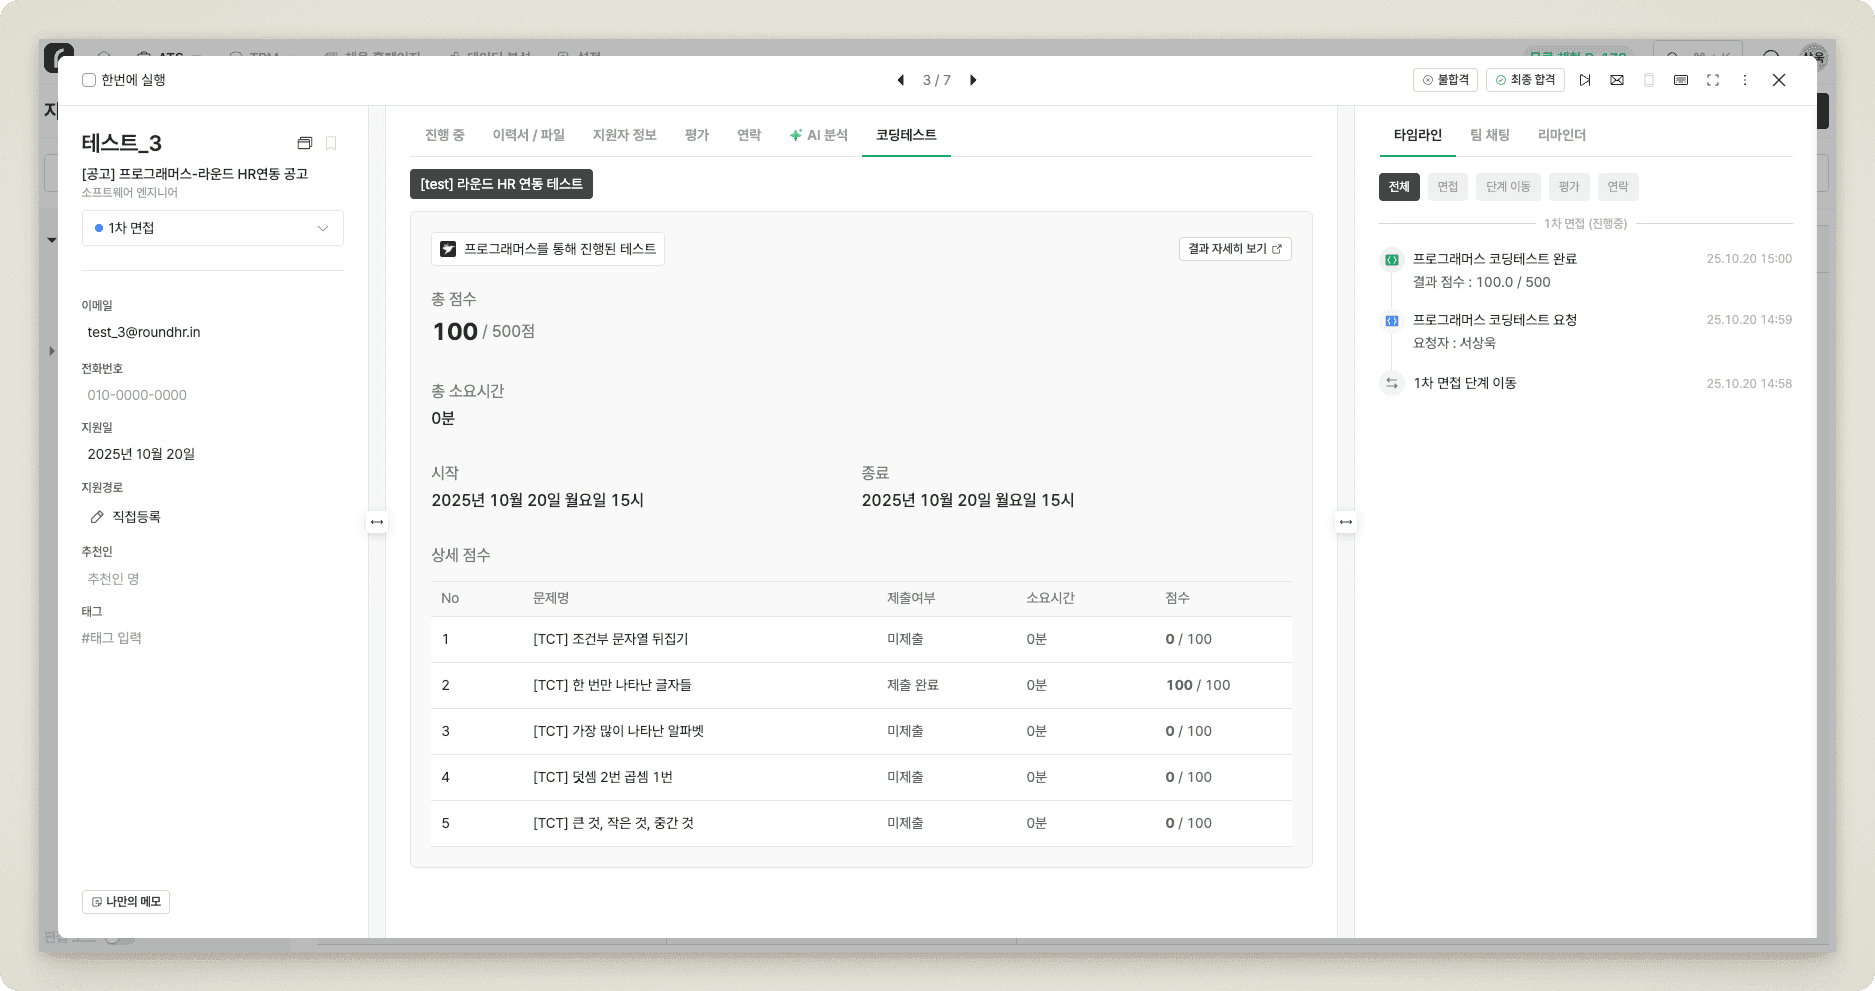Toggle the 한번에 실행 checkbox
The image size is (1875, 991).
click(x=89, y=80)
